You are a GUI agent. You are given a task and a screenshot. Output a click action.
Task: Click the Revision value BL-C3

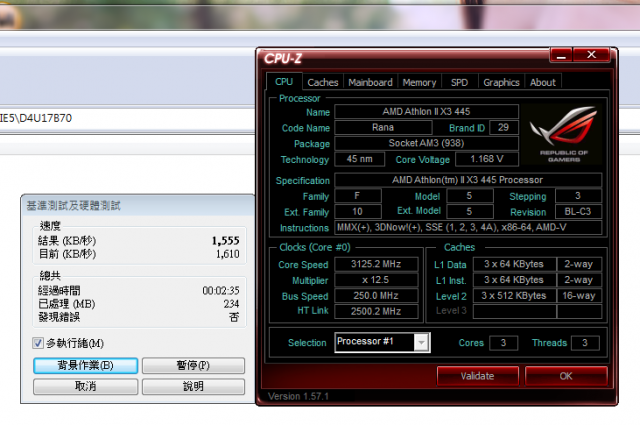(578, 211)
